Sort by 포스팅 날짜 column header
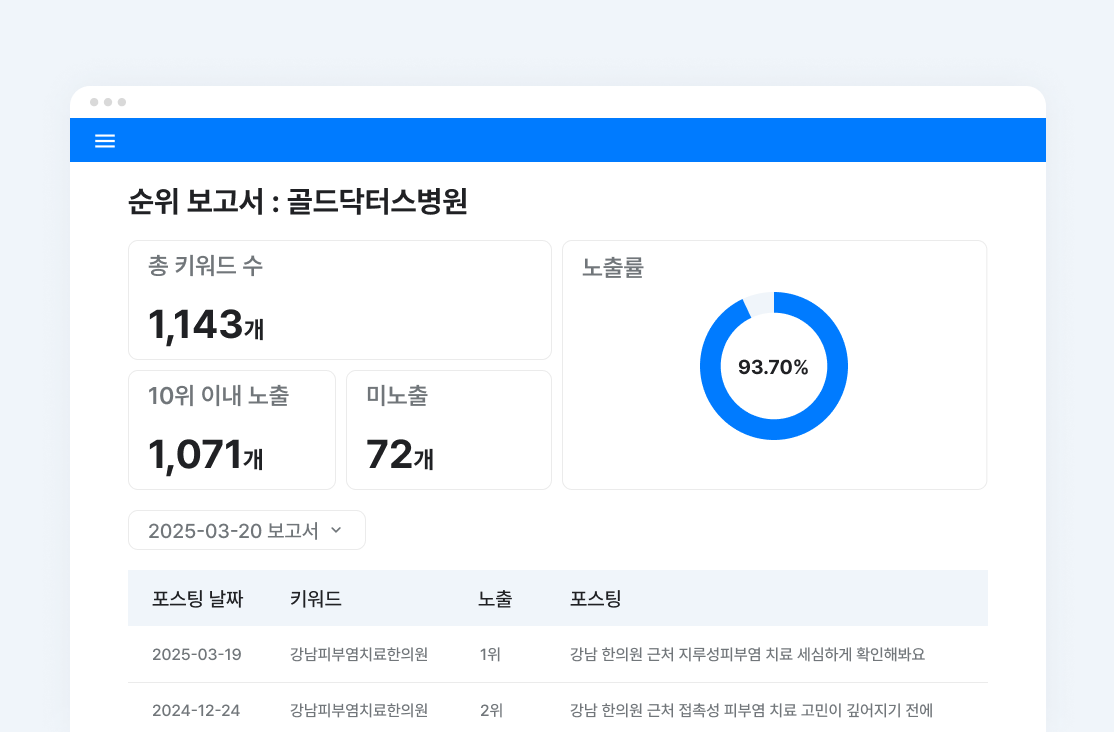The width and height of the screenshot is (1114, 732). [198, 599]
